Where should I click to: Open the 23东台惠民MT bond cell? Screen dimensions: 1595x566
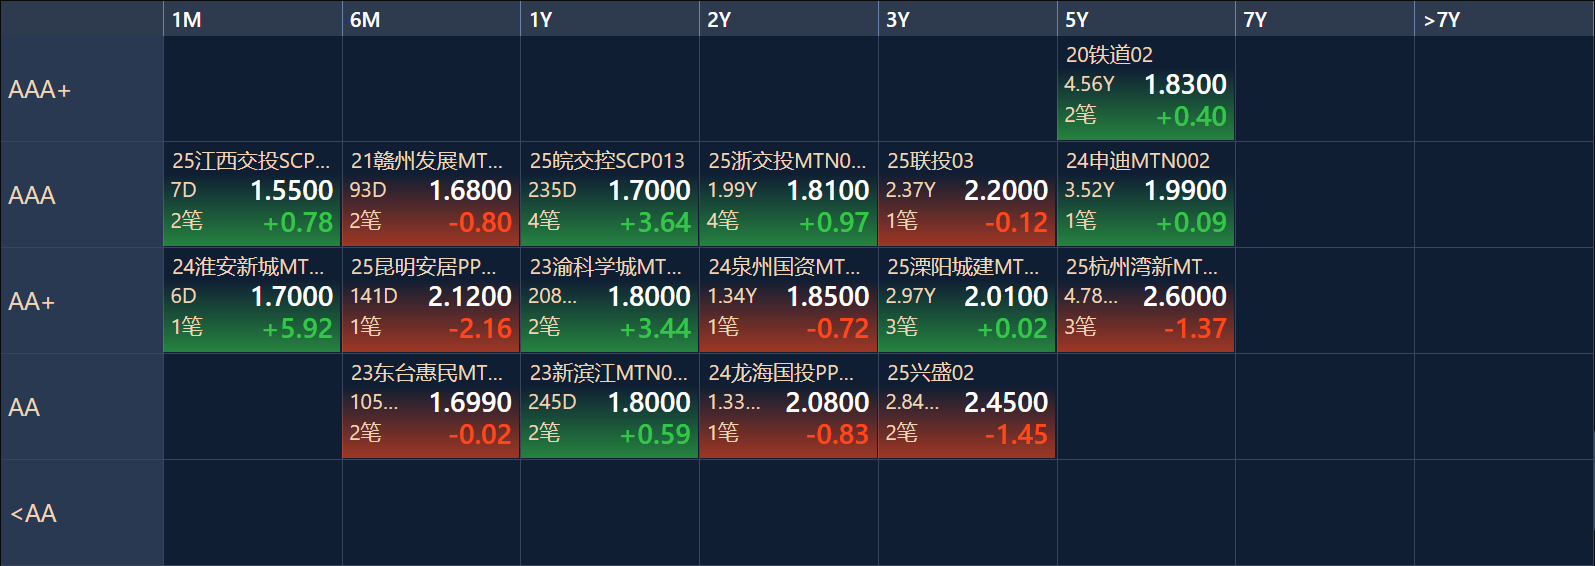click(430, 407)
